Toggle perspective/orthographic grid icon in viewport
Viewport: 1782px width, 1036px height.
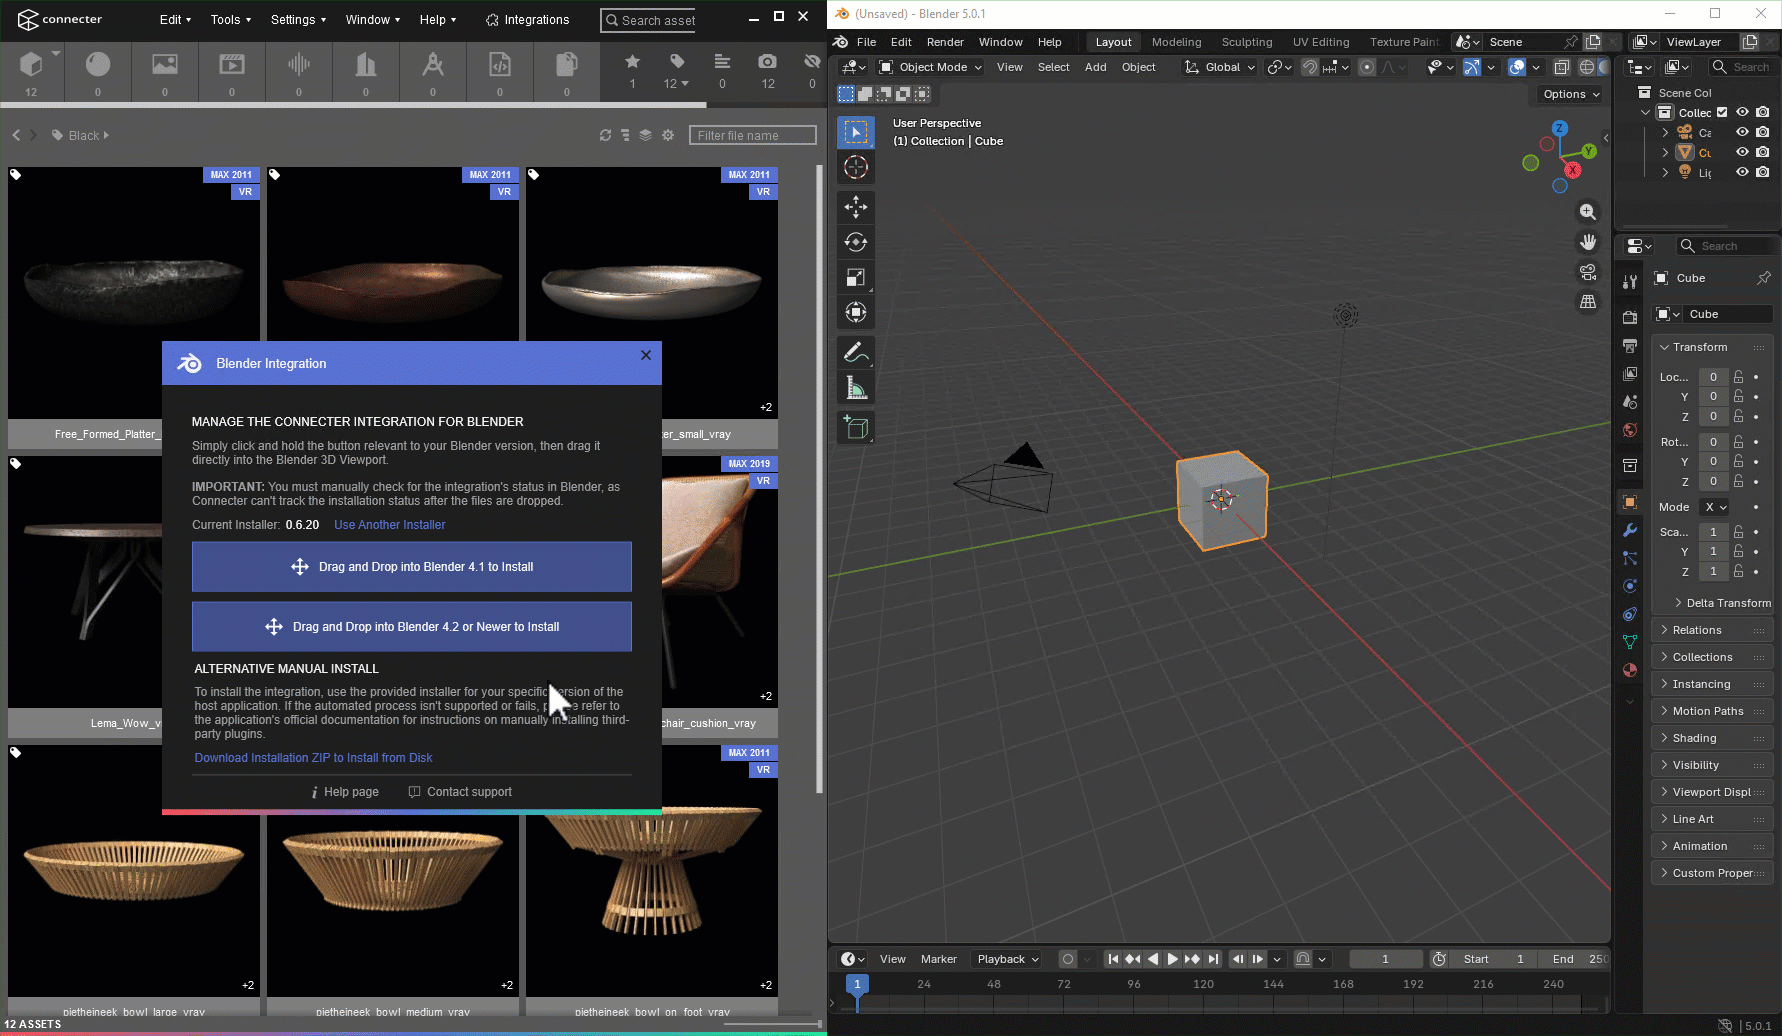pyautogui.click(x=1588, y=302)
